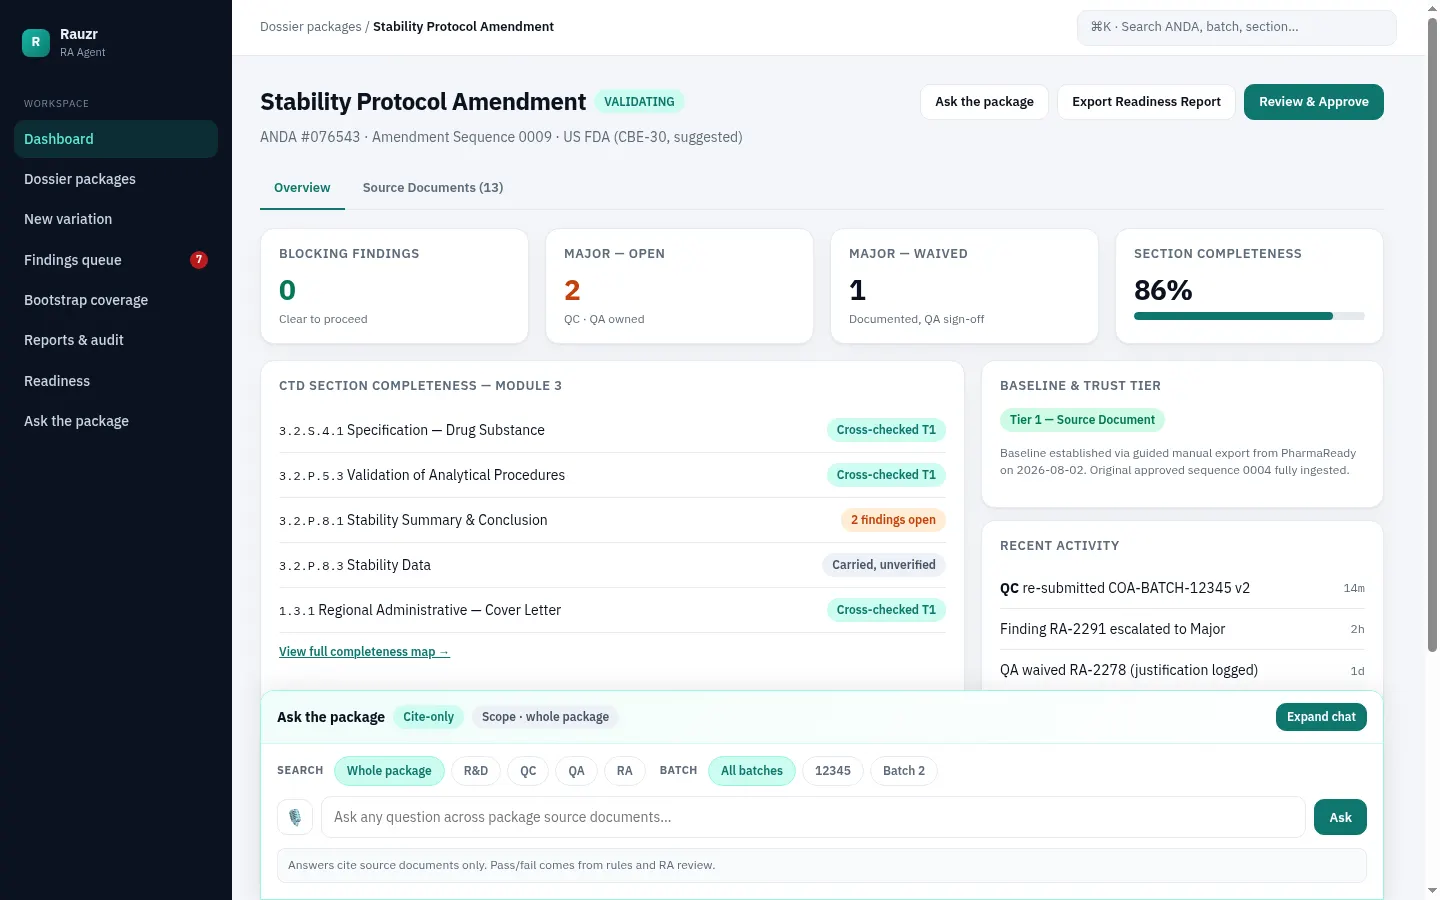Screen dimensions: 1440x900
Task: Click View full completeness map link
Action: [x=364, y=652]
